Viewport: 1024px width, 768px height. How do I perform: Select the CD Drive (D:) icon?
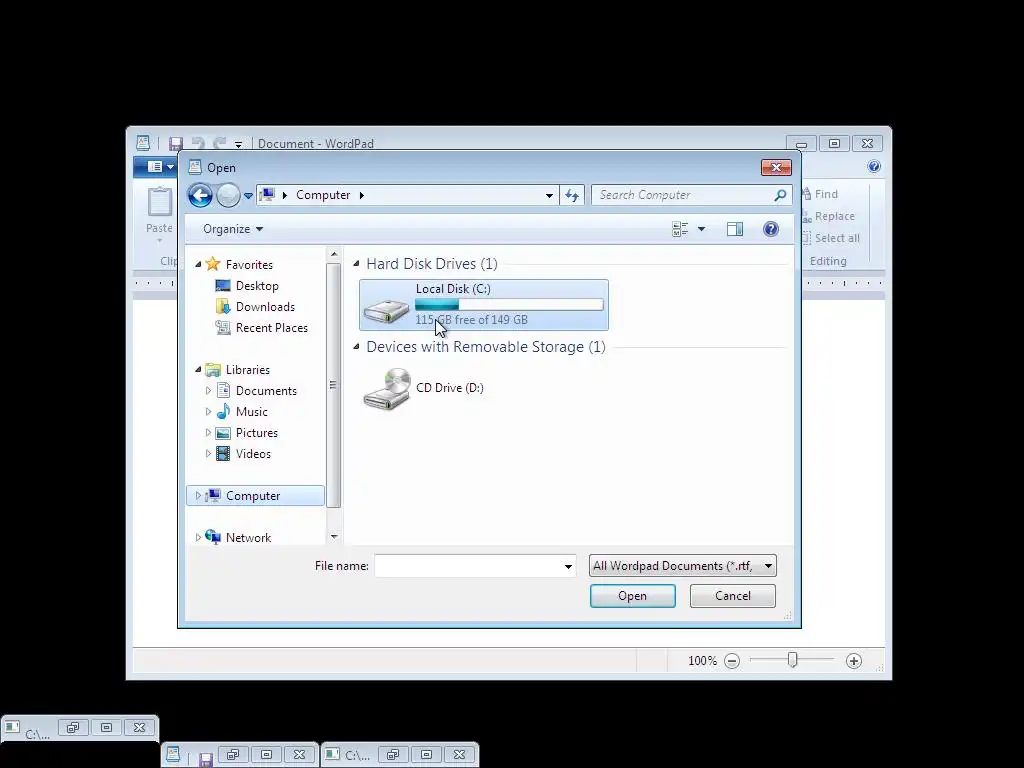tap(387, 389)
